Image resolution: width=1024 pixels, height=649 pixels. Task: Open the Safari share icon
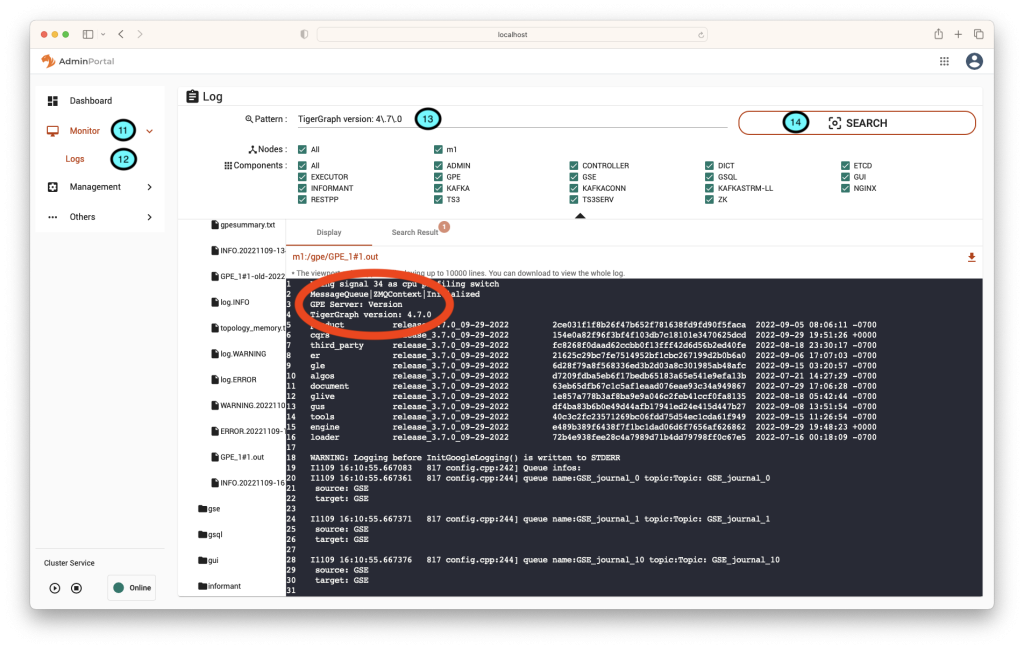[x=938, y=34]
